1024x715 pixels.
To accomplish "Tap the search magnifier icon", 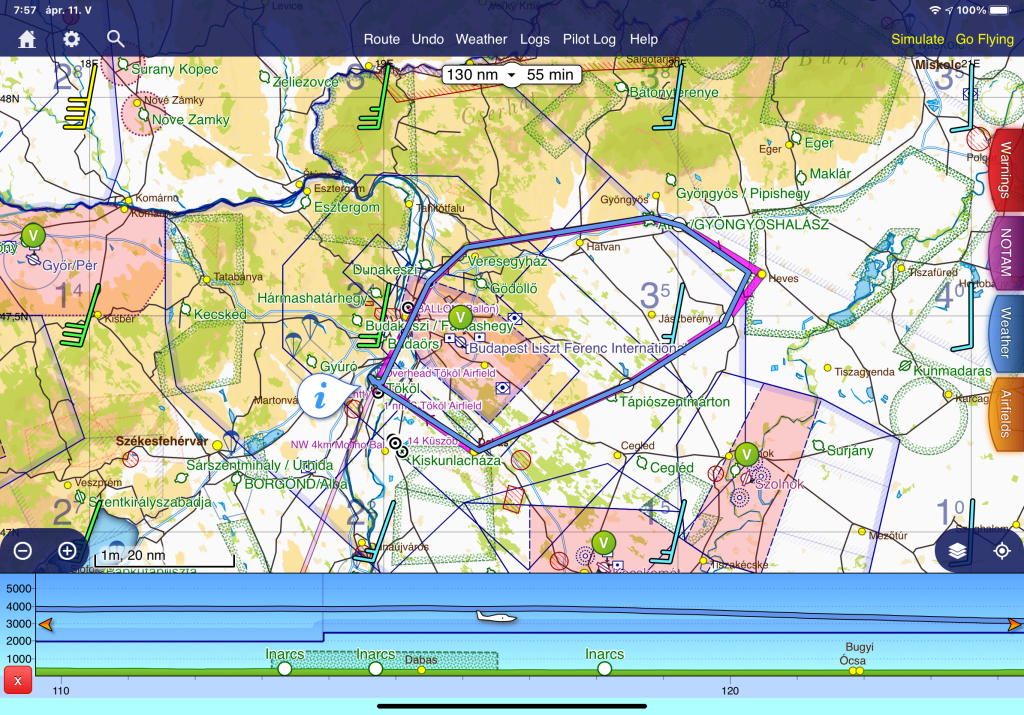I will point(116,39).
